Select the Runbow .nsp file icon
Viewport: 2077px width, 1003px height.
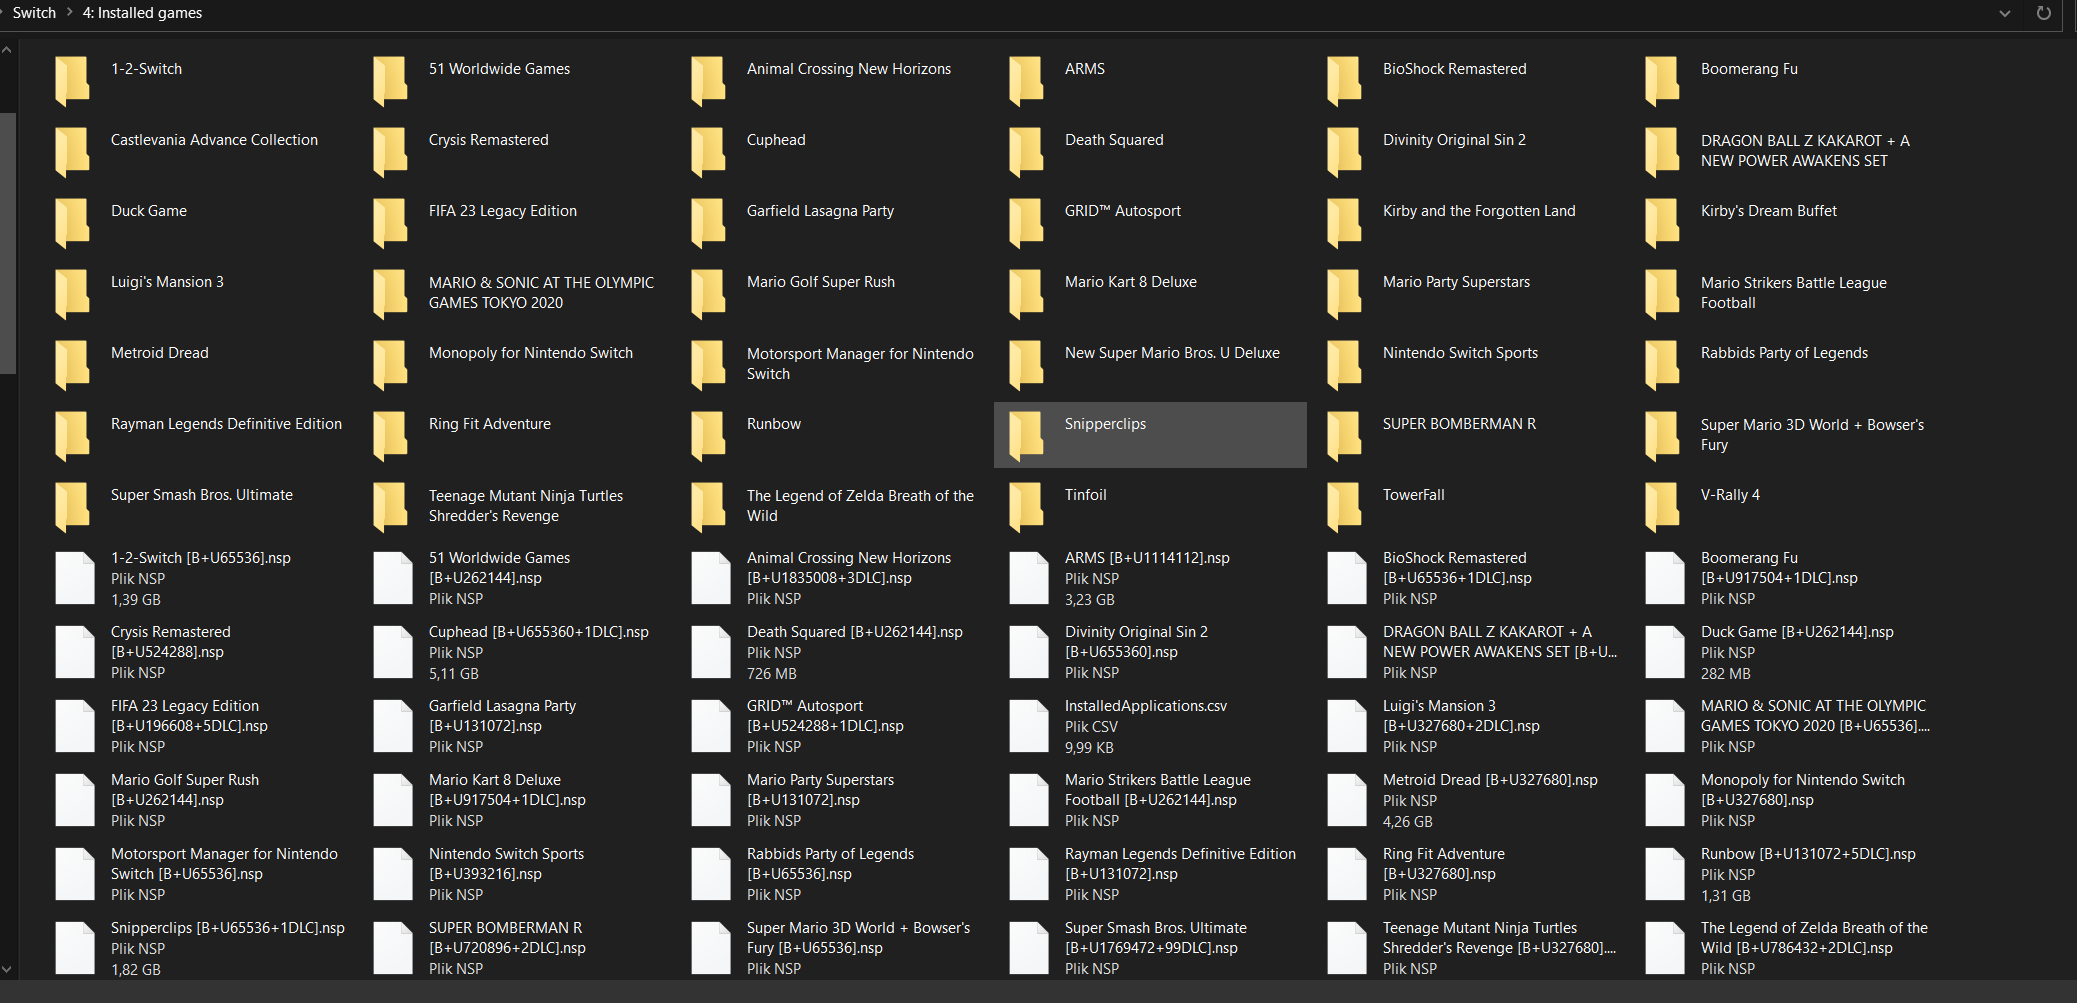pos(1665,874)
